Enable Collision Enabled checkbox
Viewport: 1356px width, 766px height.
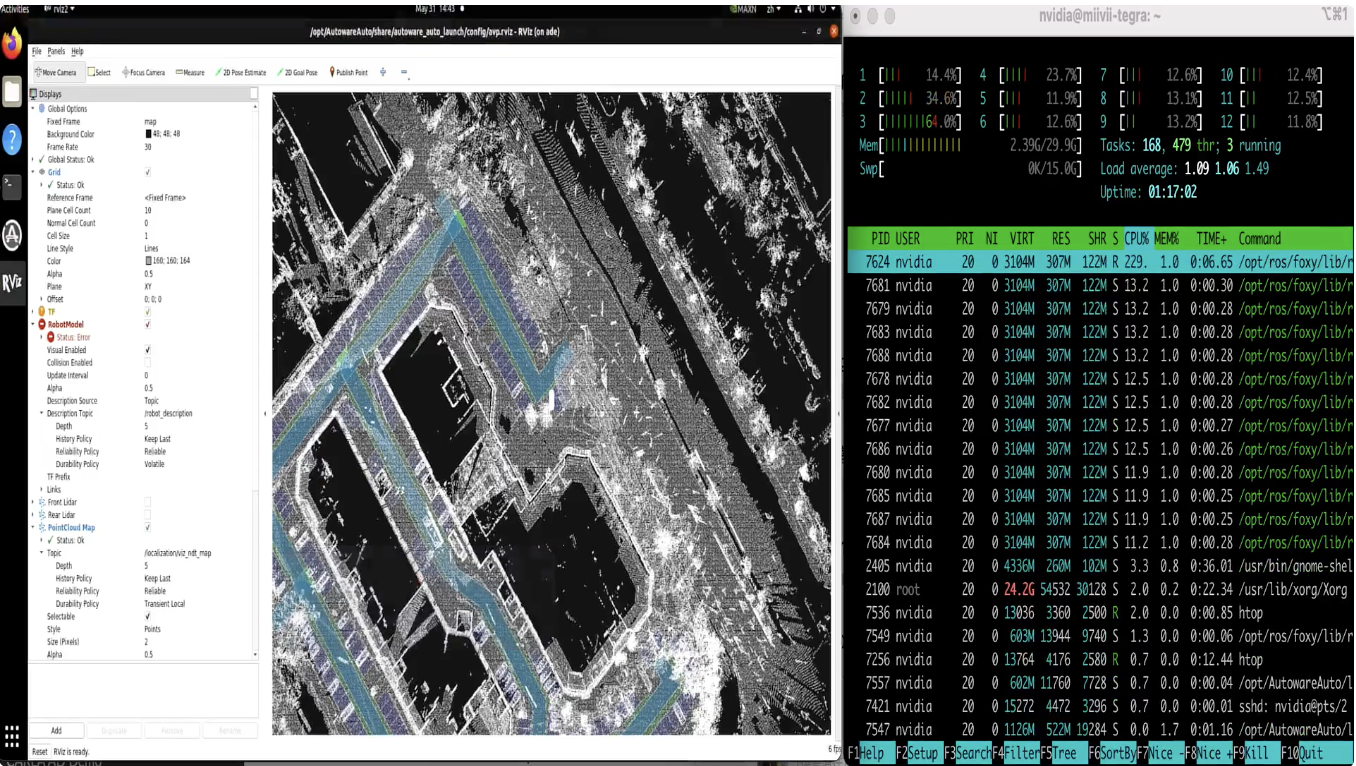click(148, 362)
